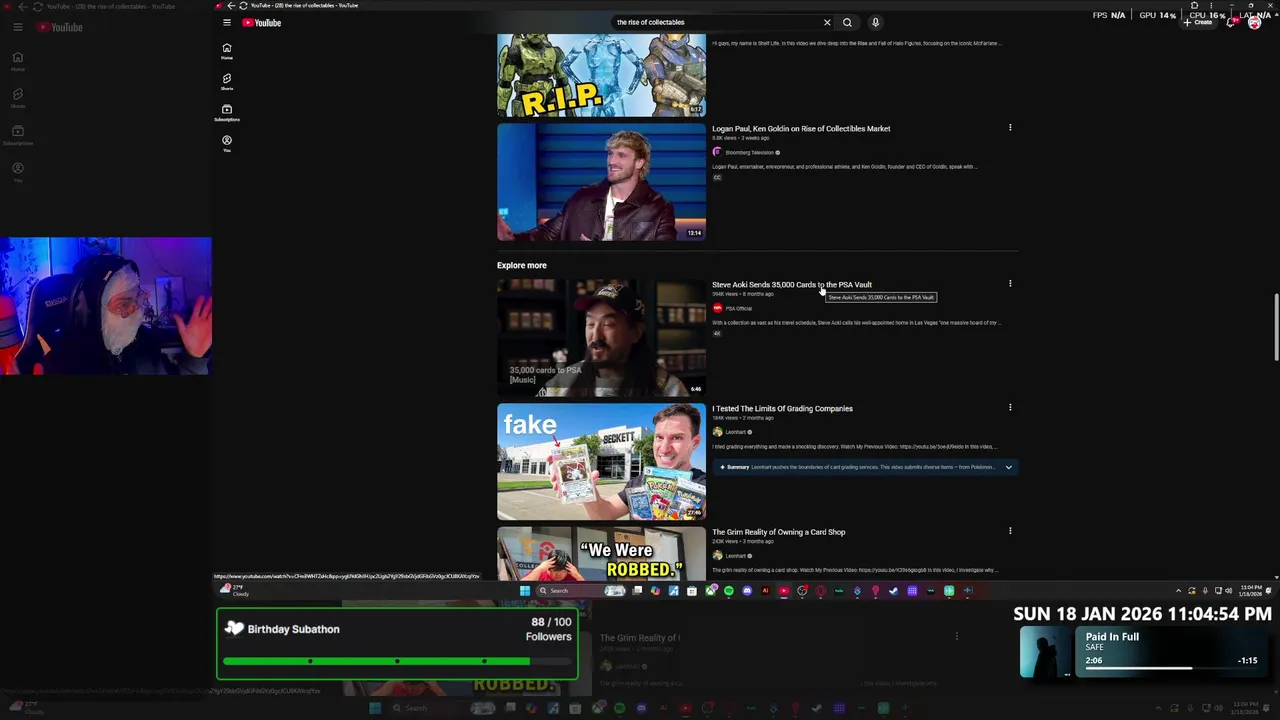Click the 88 / 100 Followers counter

pos(549,629)
